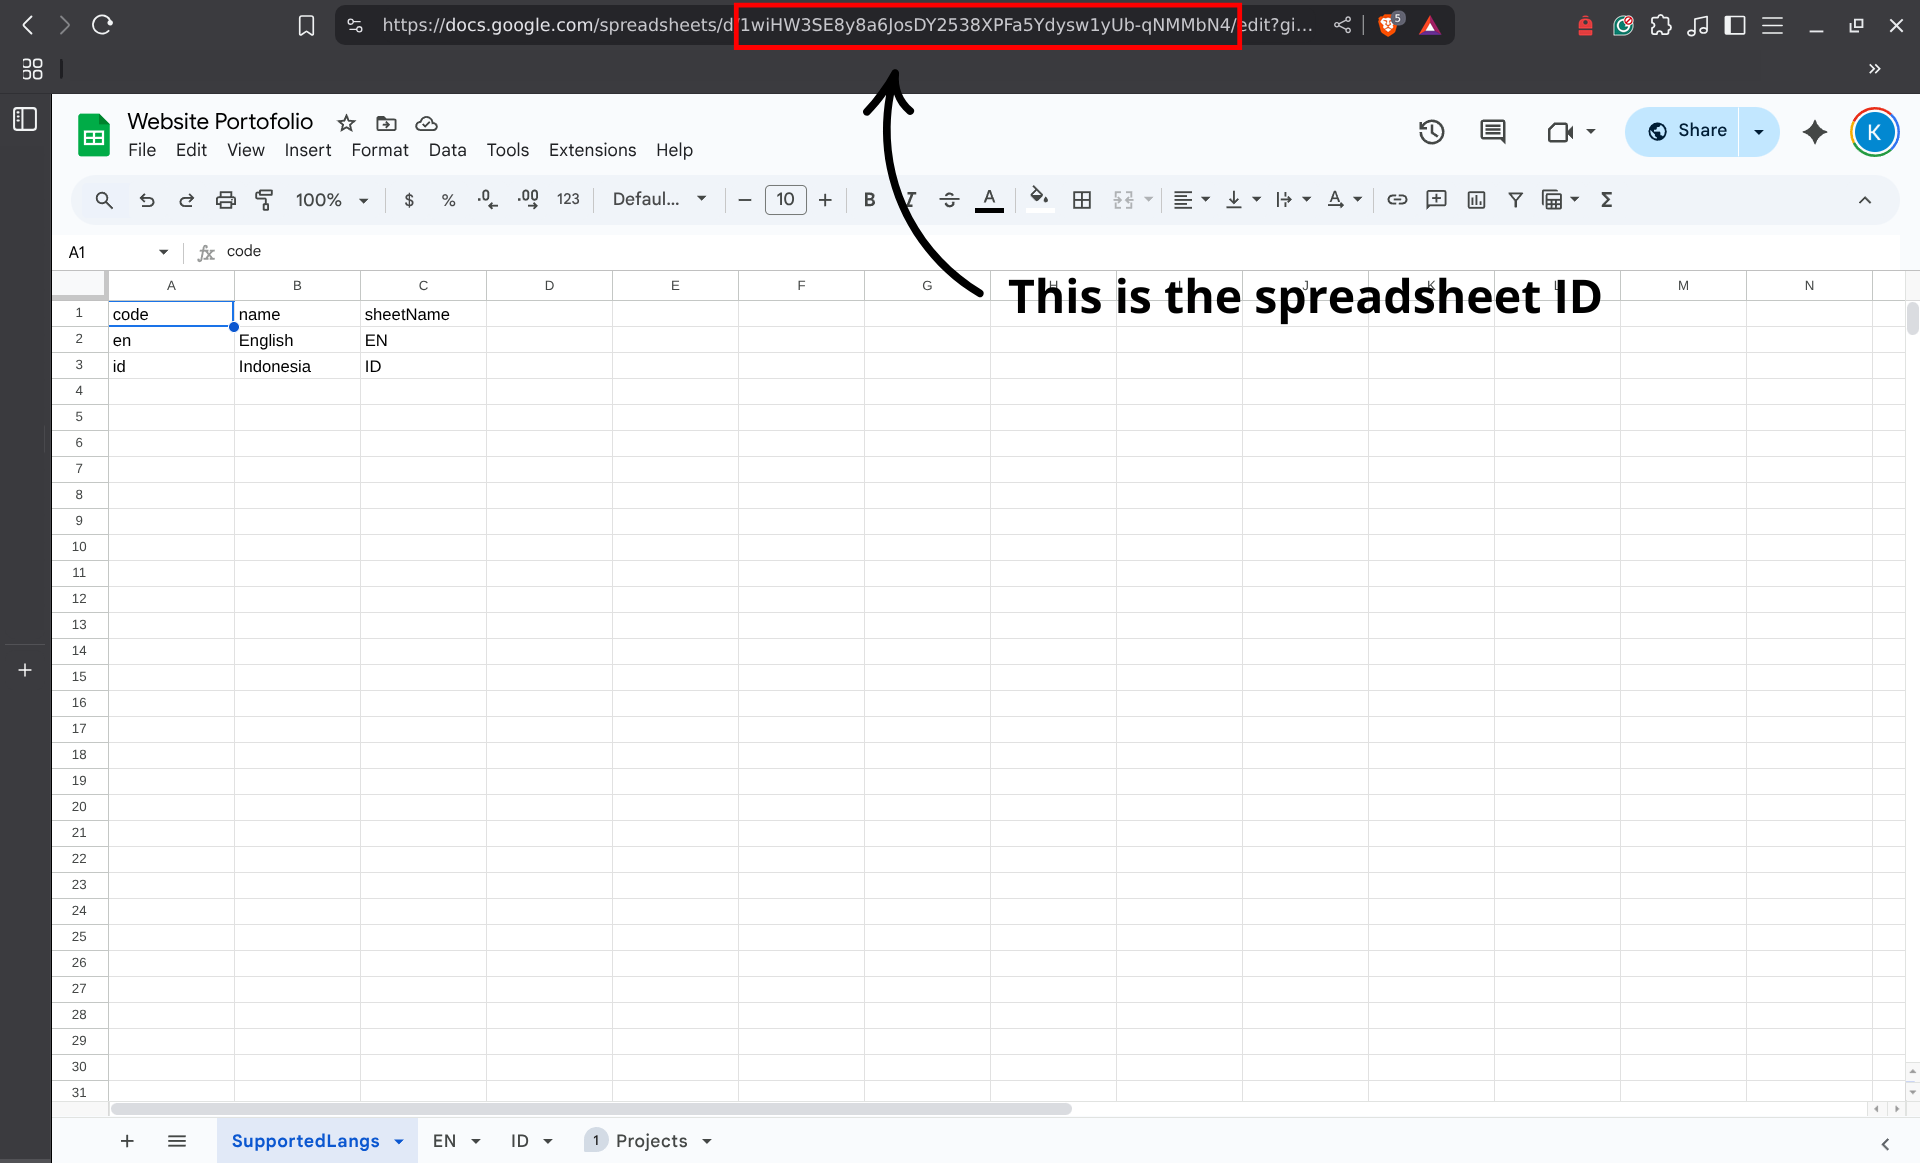
Task: Switch to the Projects sheet tab
Action: pyautogui.click(x=651, y=1141)
